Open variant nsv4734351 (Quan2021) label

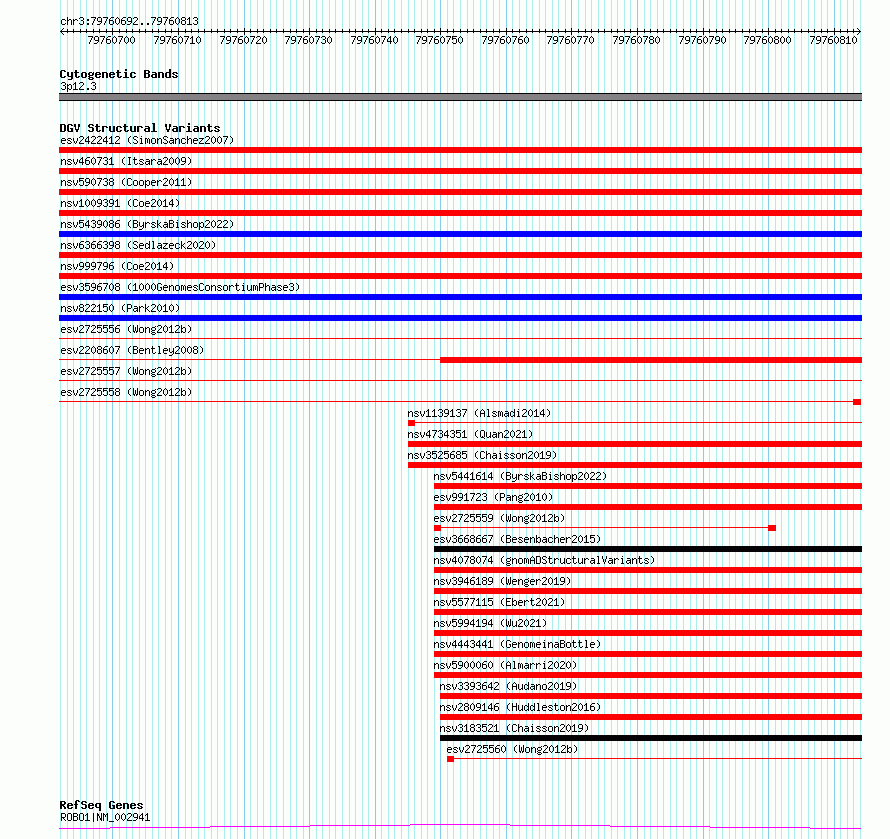(x=471, y=434)
